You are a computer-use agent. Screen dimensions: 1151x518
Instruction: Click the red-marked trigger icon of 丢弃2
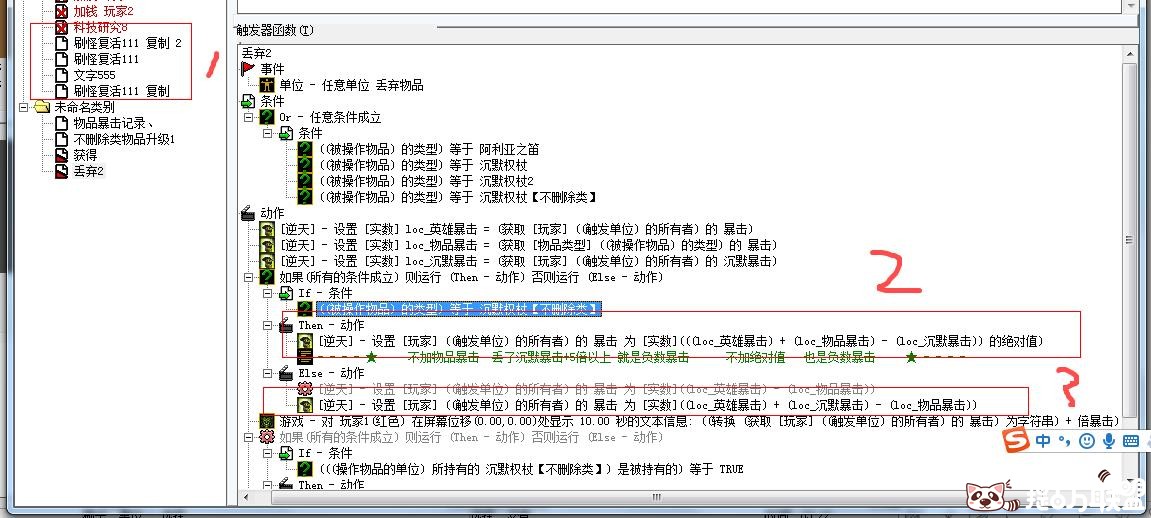tap(62, 171)
